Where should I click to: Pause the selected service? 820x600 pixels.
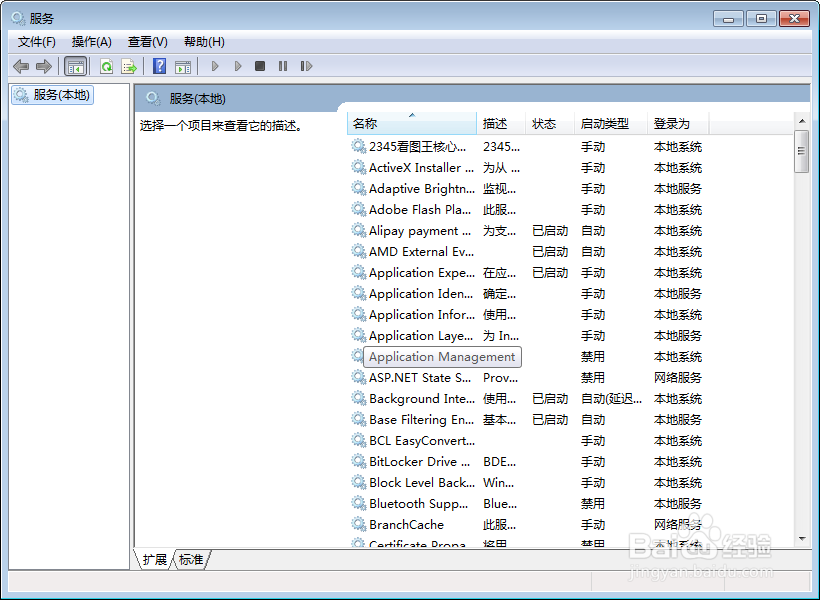(x=283, y=66)
